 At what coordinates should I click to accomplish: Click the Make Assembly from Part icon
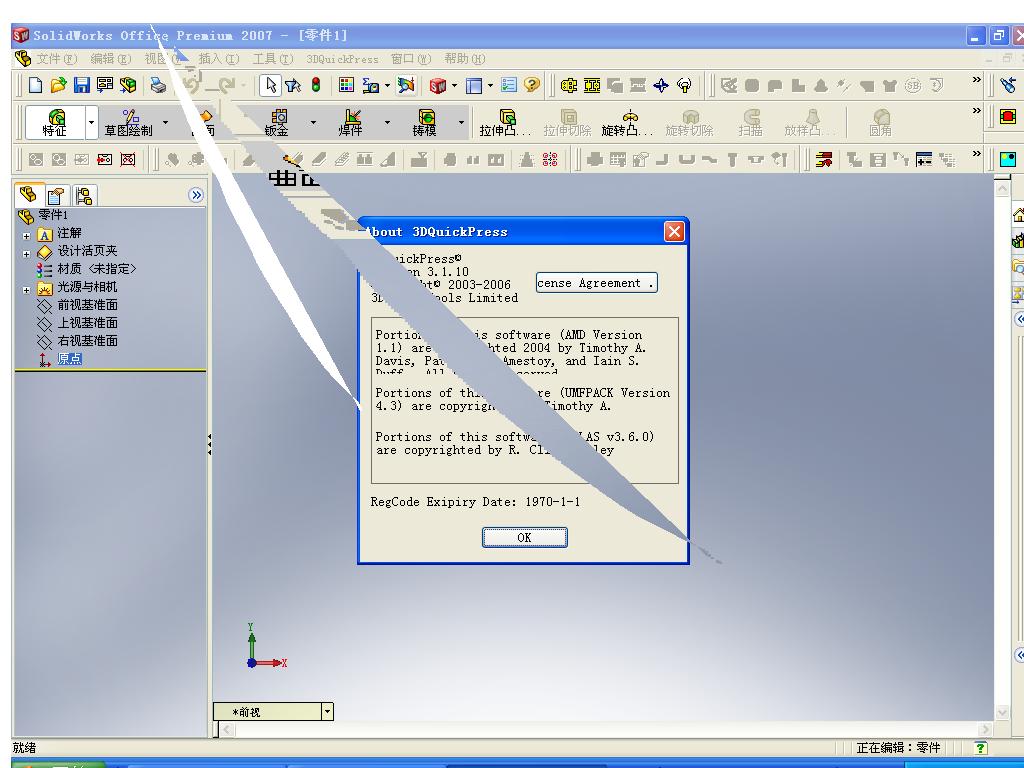pyautogui.click(x=129, y=85)
